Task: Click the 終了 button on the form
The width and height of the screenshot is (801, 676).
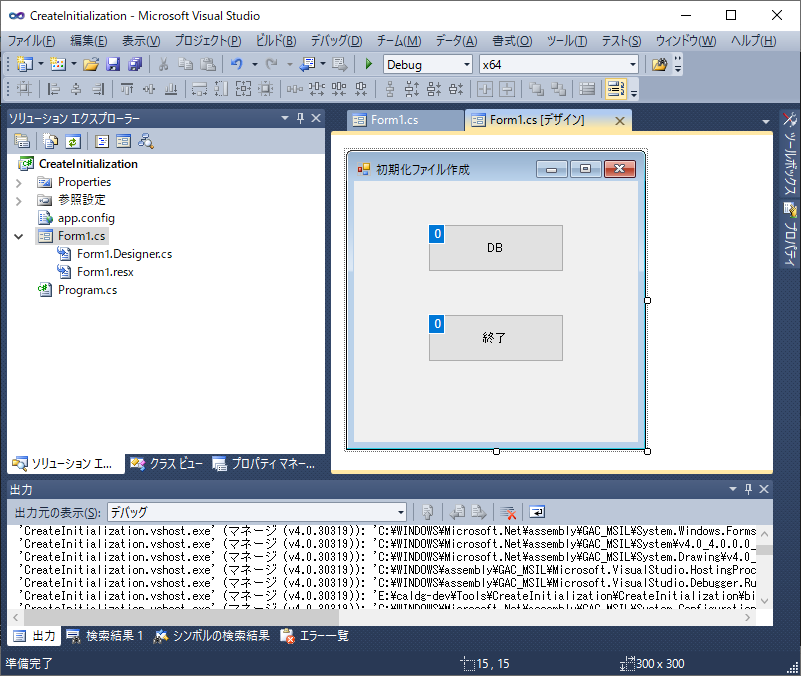Action: 496,338
